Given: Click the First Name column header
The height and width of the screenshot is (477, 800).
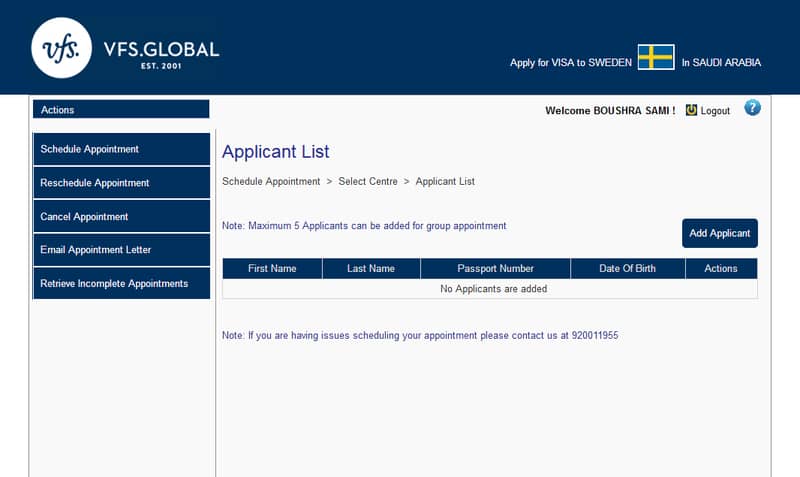Looking at the screenshot, I should 272,268.
